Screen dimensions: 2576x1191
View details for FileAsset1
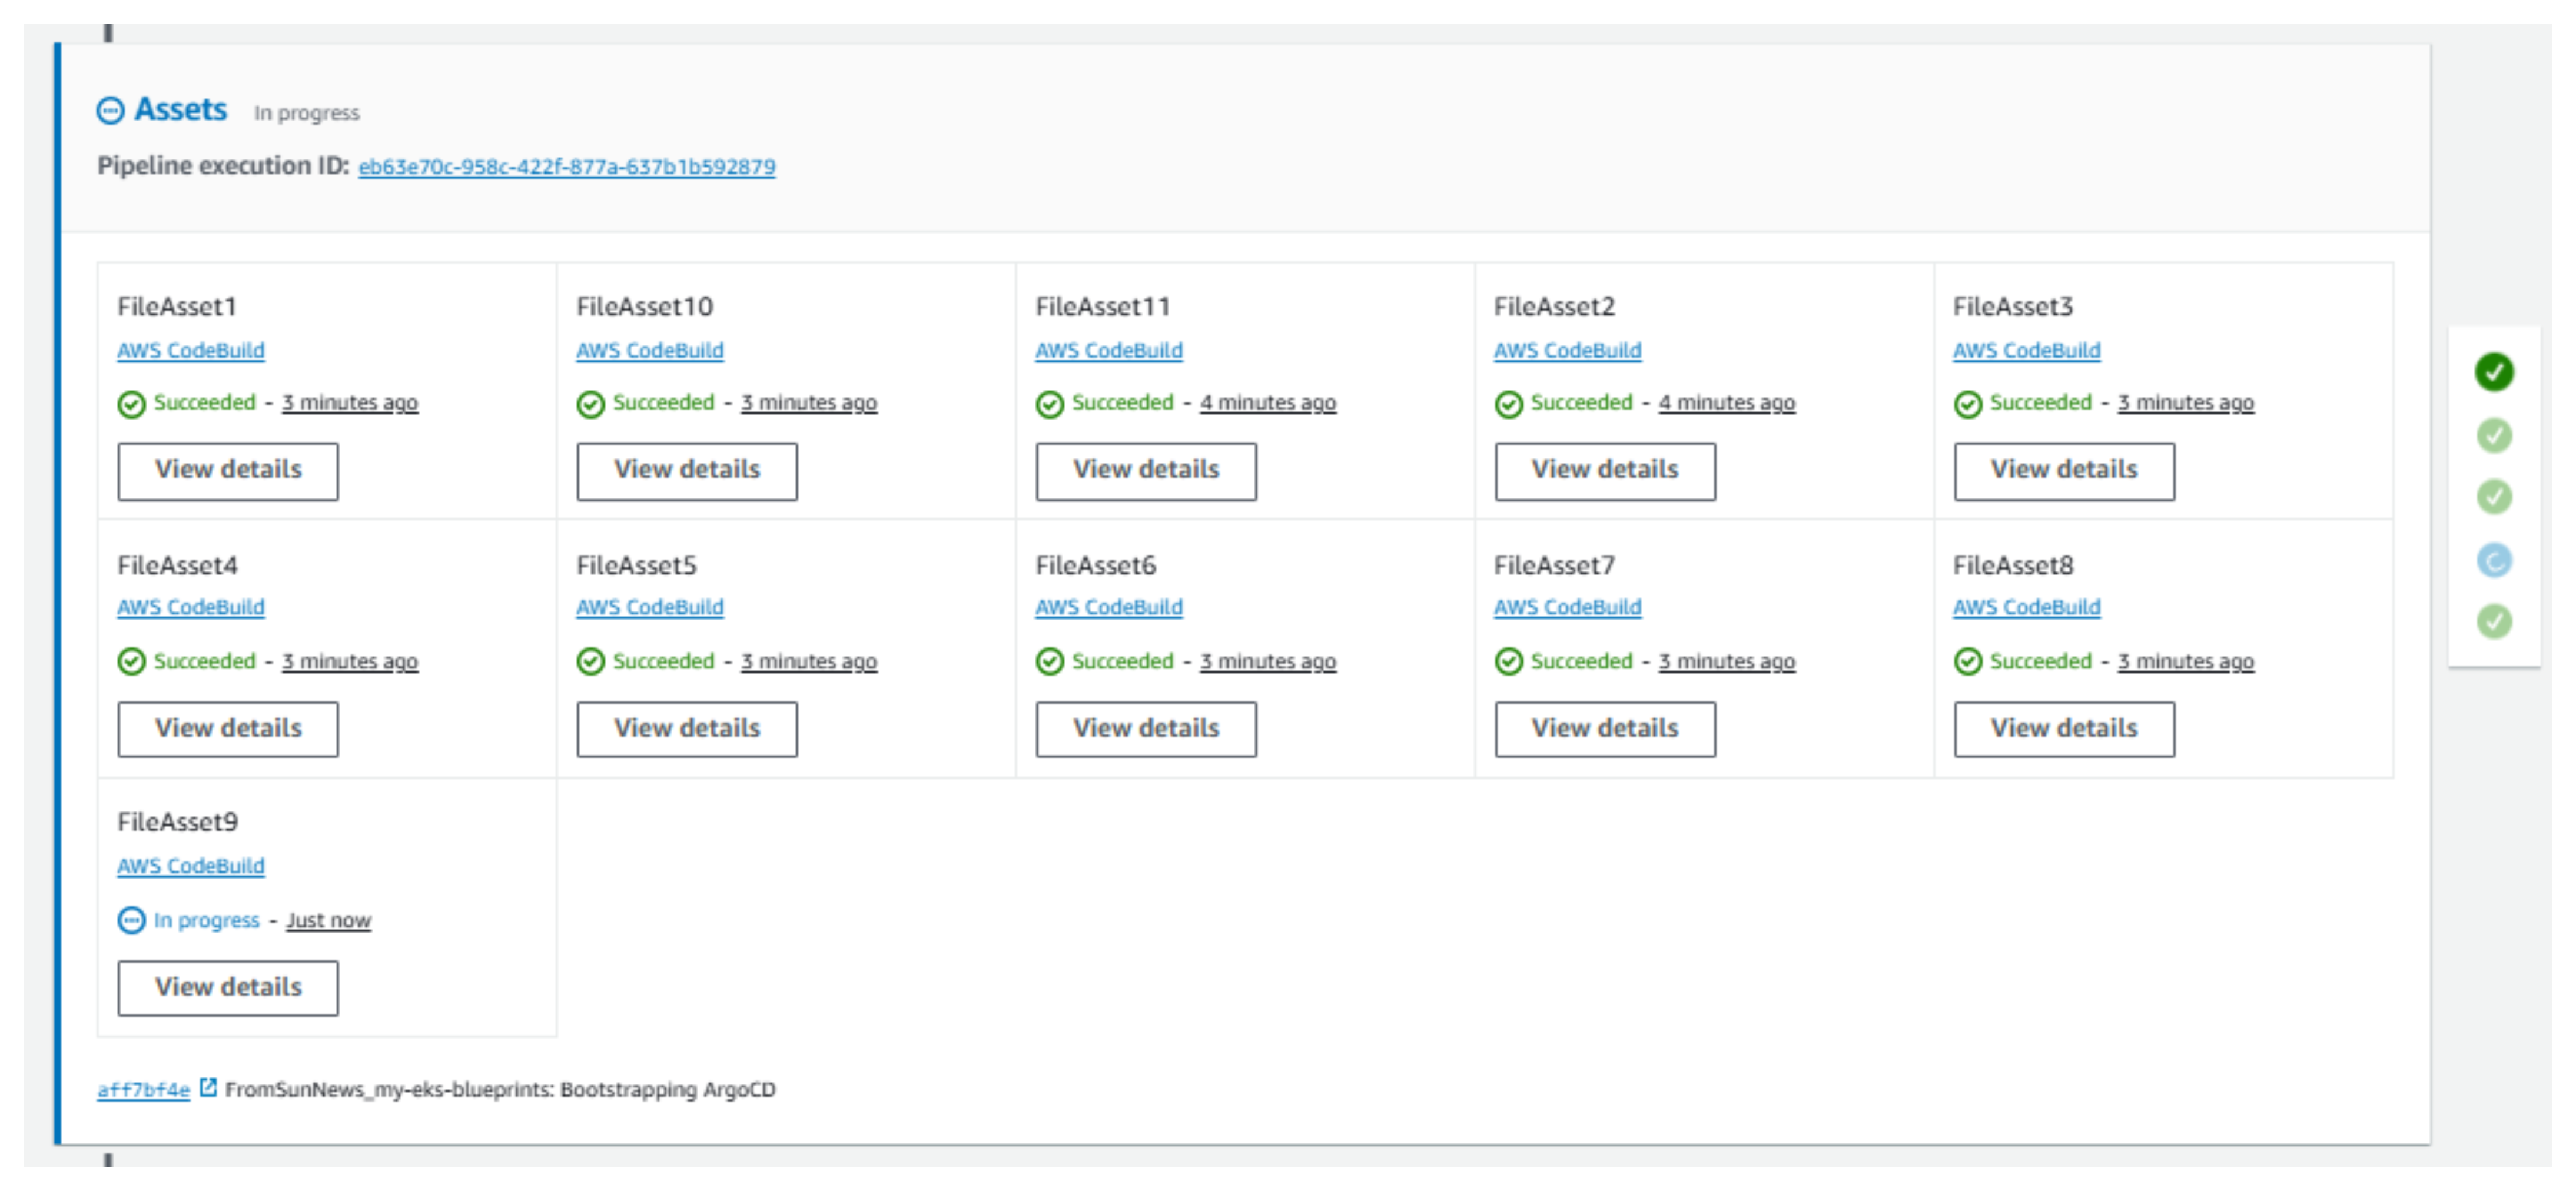(228, 470)
